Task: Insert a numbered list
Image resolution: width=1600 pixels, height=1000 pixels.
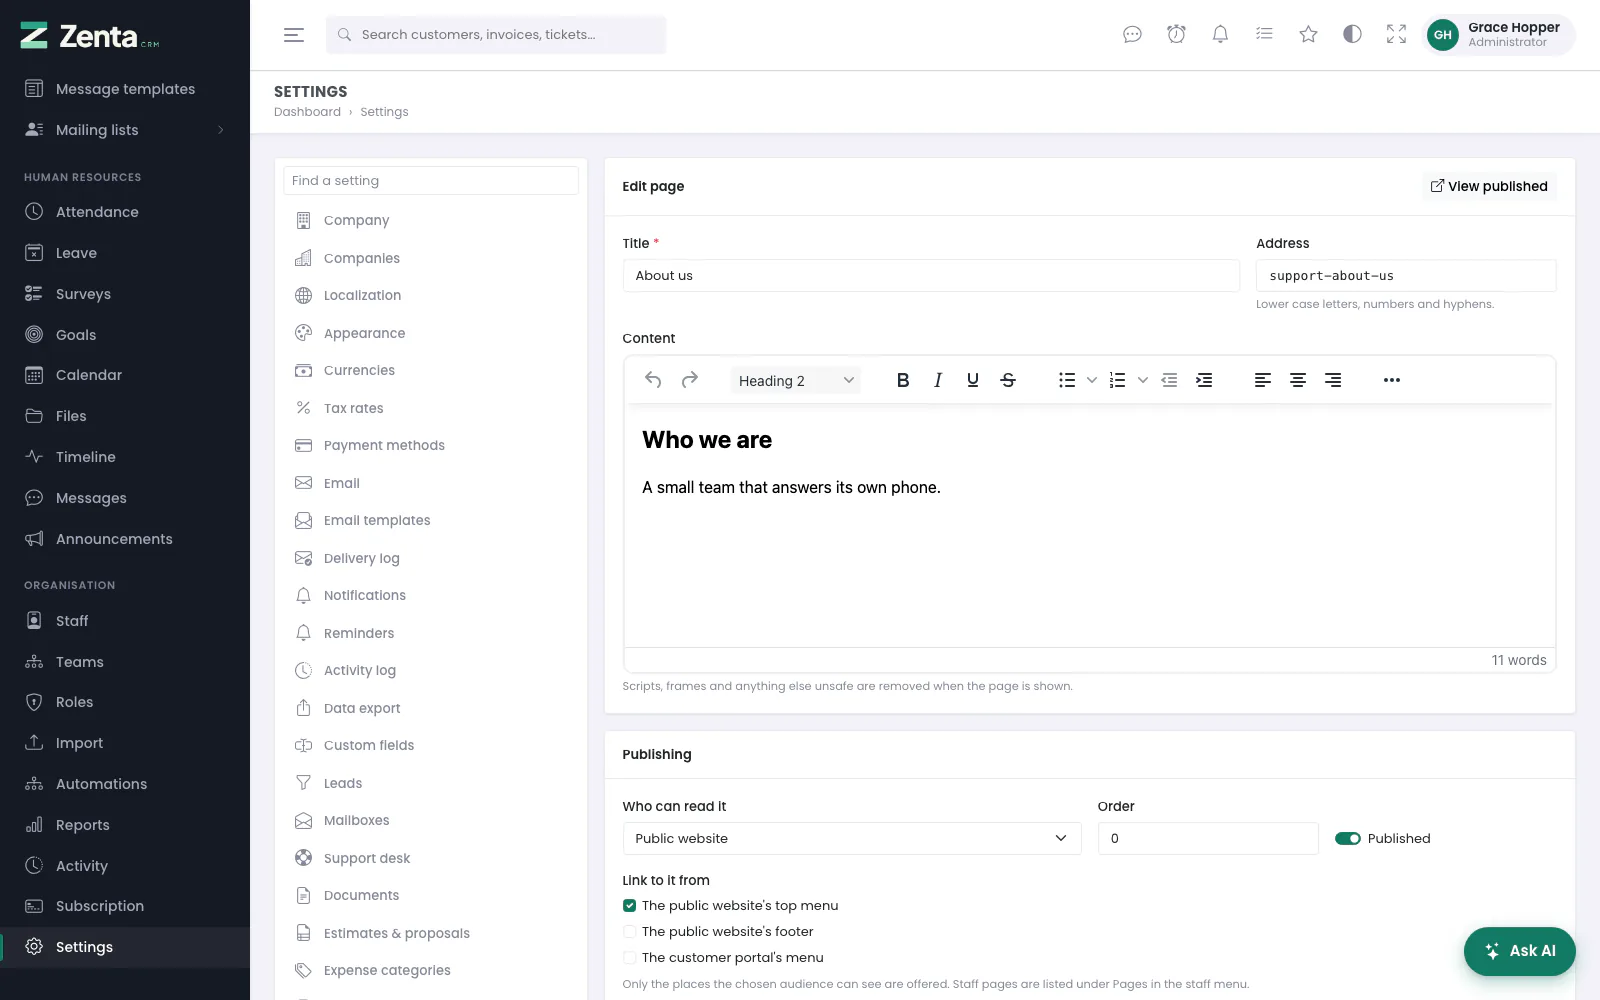Action: [1118, 380]
